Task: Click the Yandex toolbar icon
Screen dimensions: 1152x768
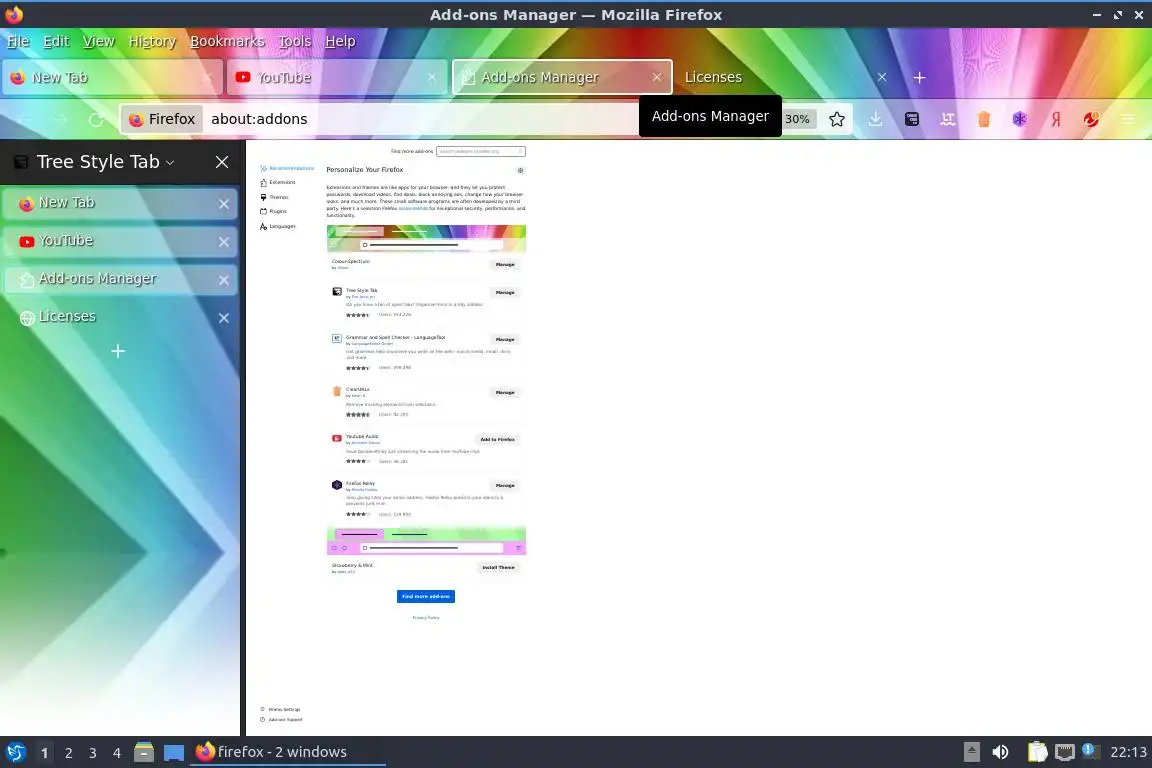Action: coord(1056,119)
